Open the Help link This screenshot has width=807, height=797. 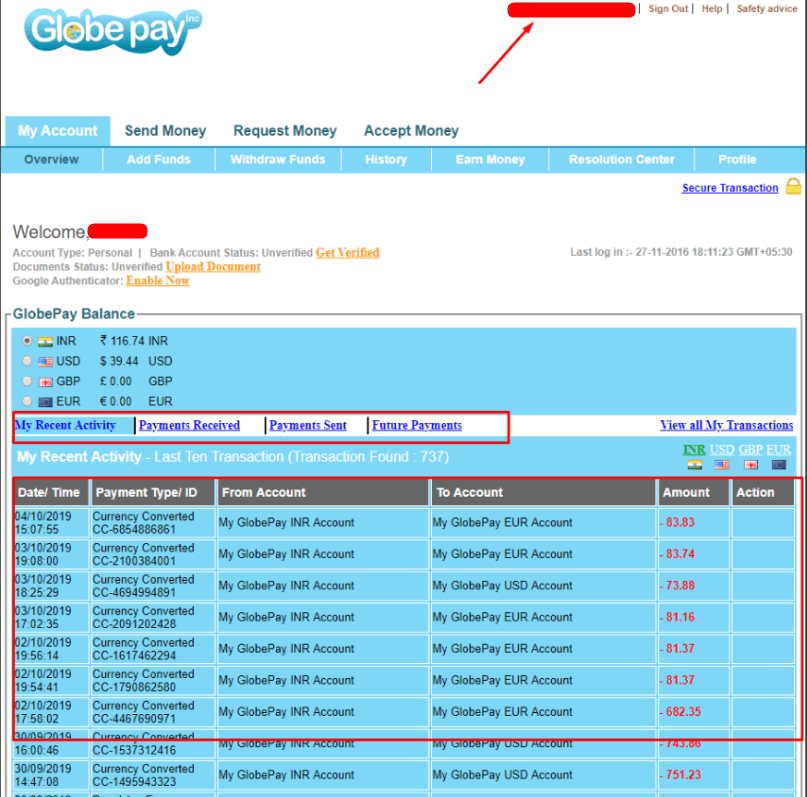pyautogui.click(x=712, y=9)
